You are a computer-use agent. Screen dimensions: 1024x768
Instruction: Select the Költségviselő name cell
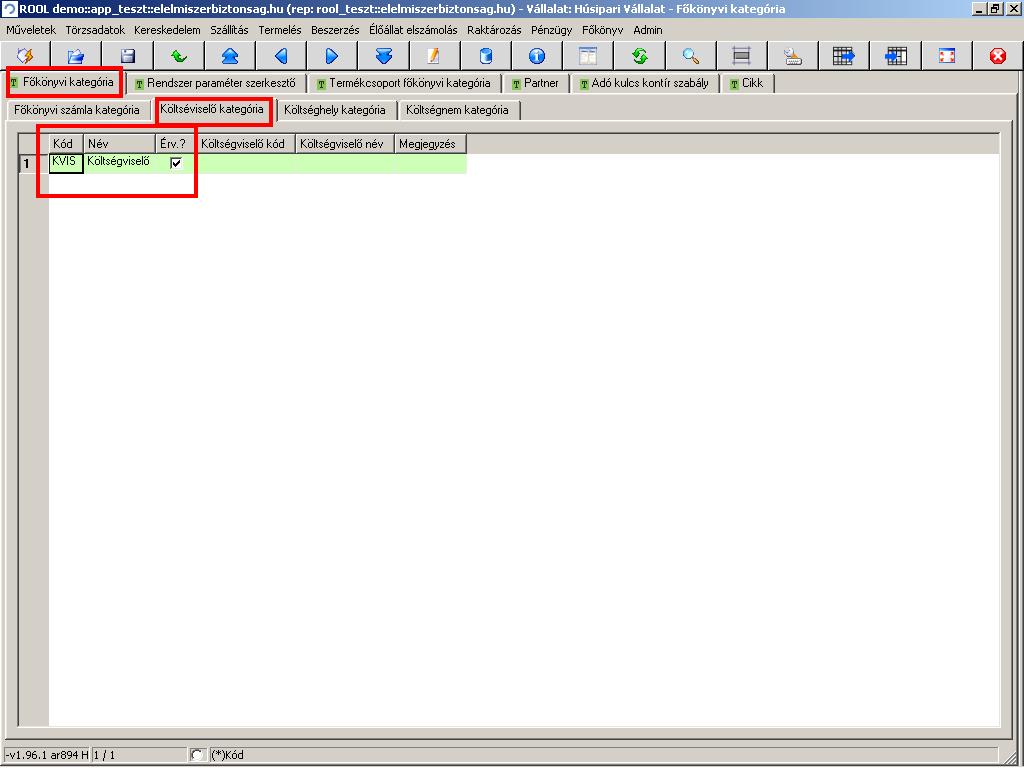coord(119,163)
